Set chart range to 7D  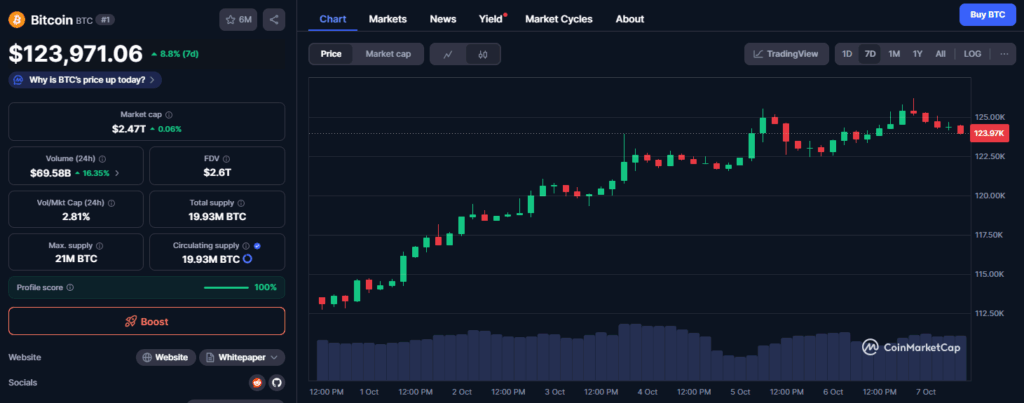pos(870,54)
